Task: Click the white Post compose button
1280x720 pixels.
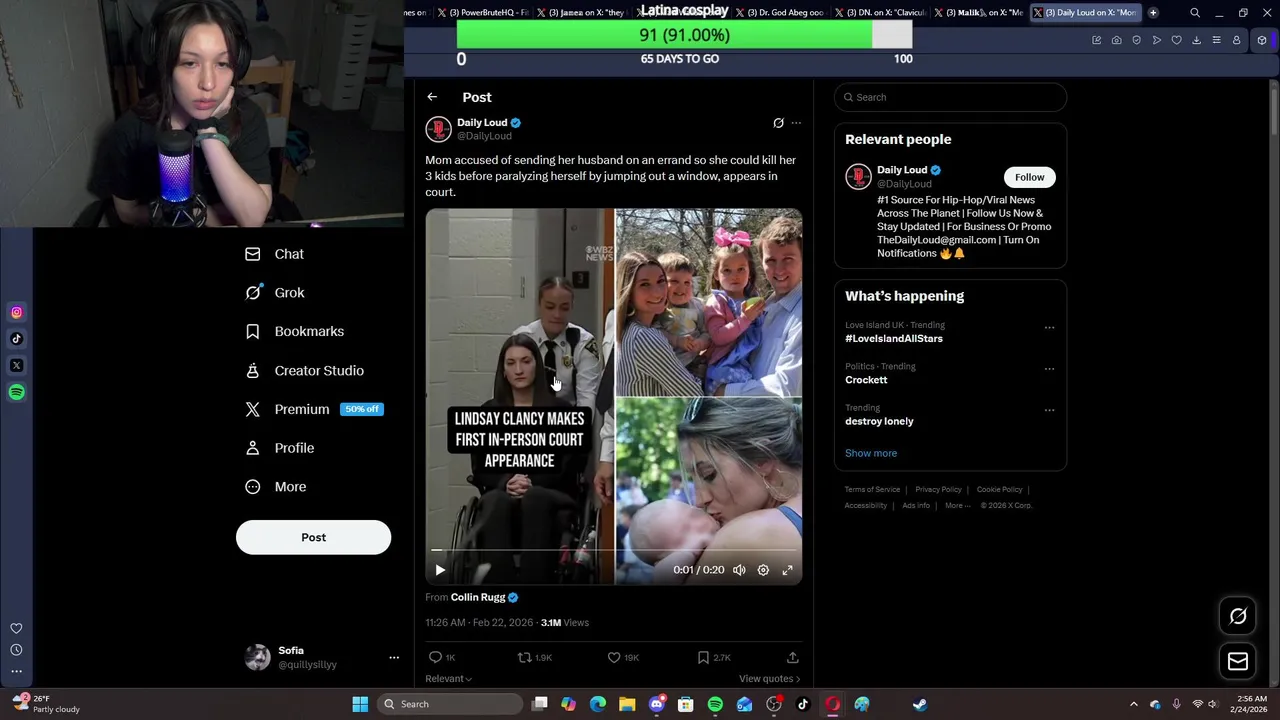Action: point(313,537)
